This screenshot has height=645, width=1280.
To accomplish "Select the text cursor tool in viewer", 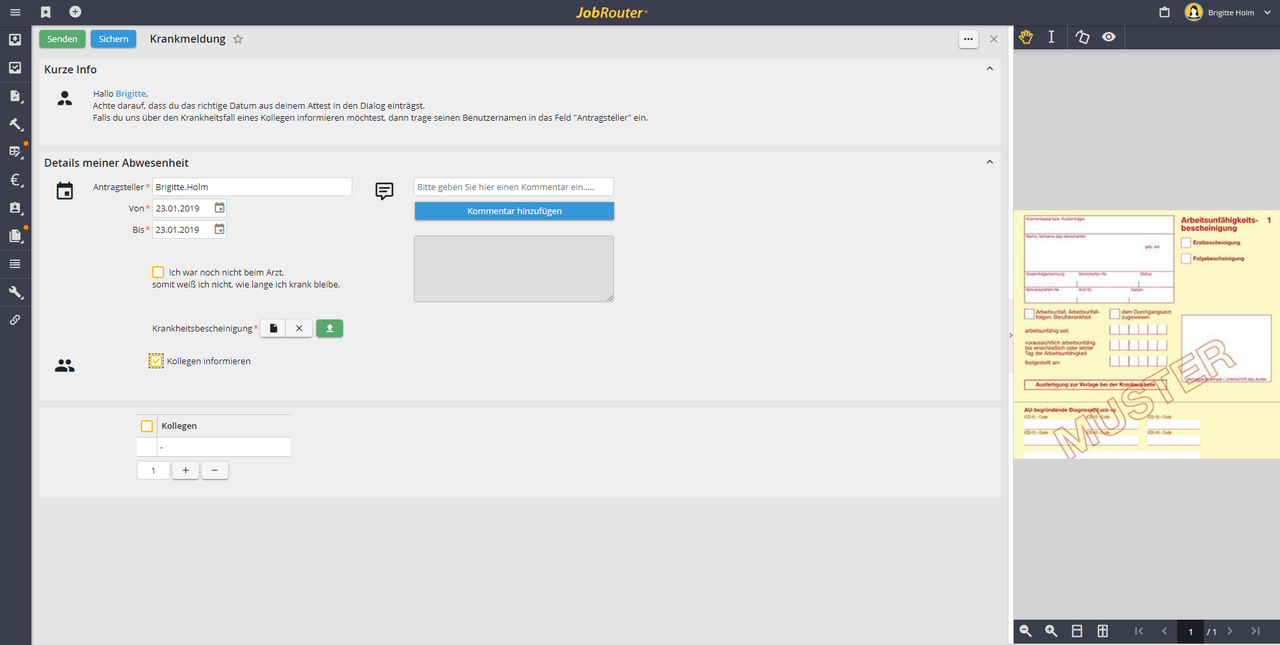I will pyautogui.click(x=1051, y=37).
